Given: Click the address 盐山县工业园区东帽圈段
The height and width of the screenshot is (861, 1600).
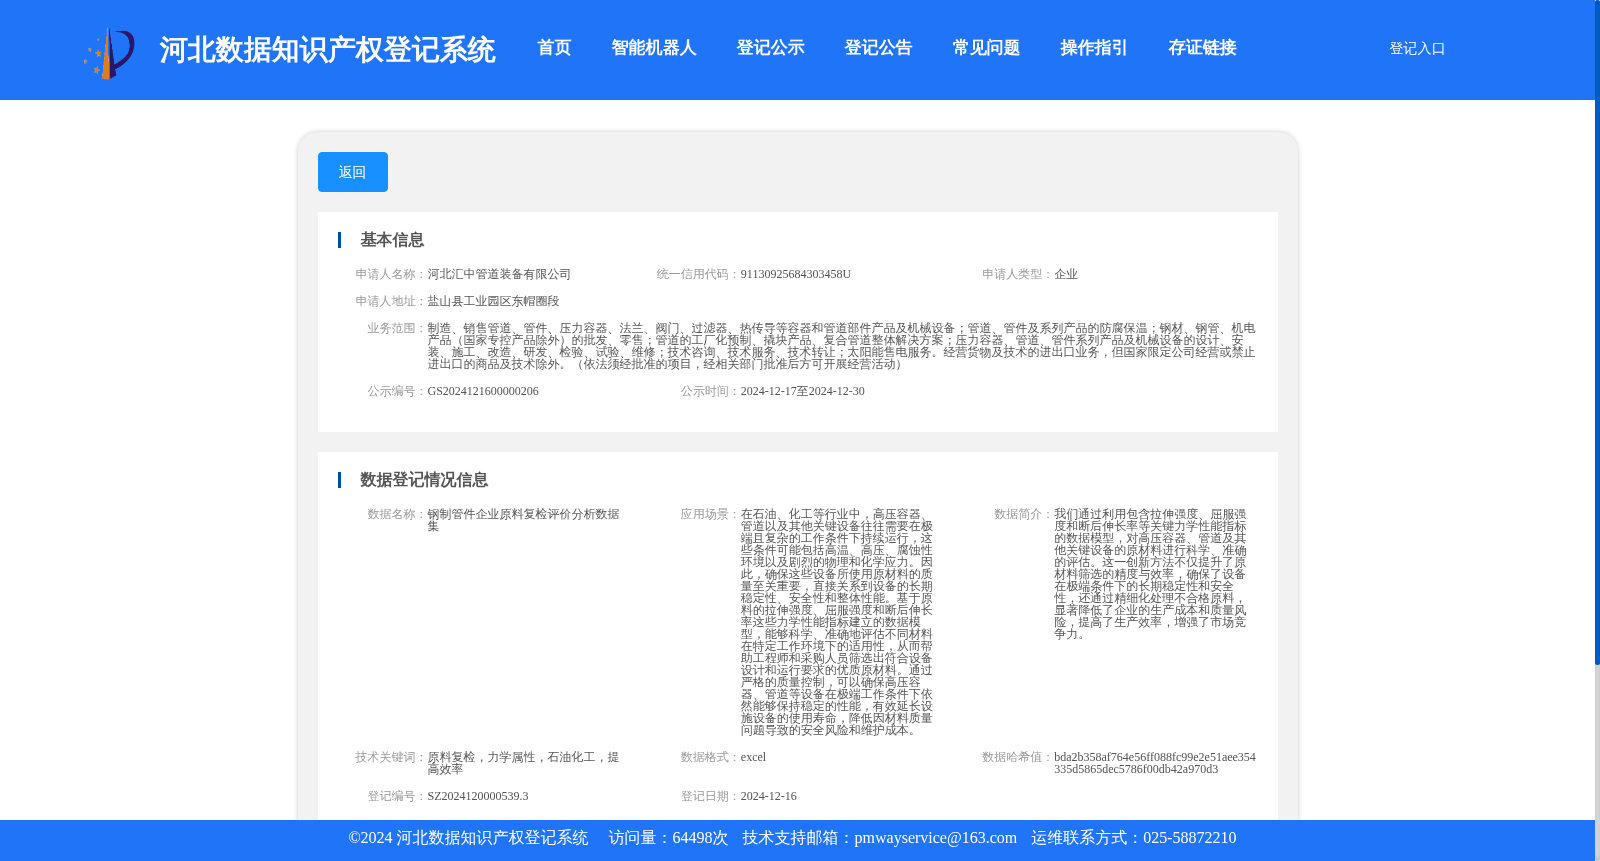Looking at the screenshot, I should pos(493,301).
